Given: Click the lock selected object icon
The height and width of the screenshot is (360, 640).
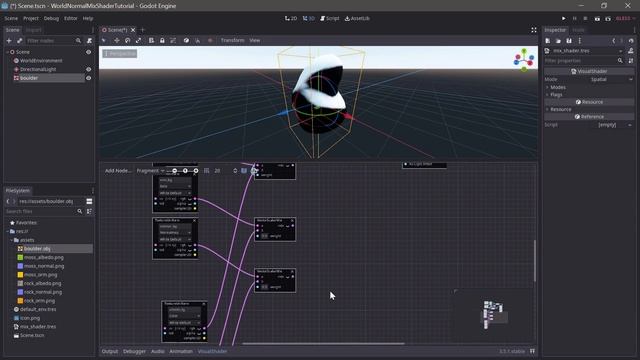Looking at the screenshot, I should 162,40.
